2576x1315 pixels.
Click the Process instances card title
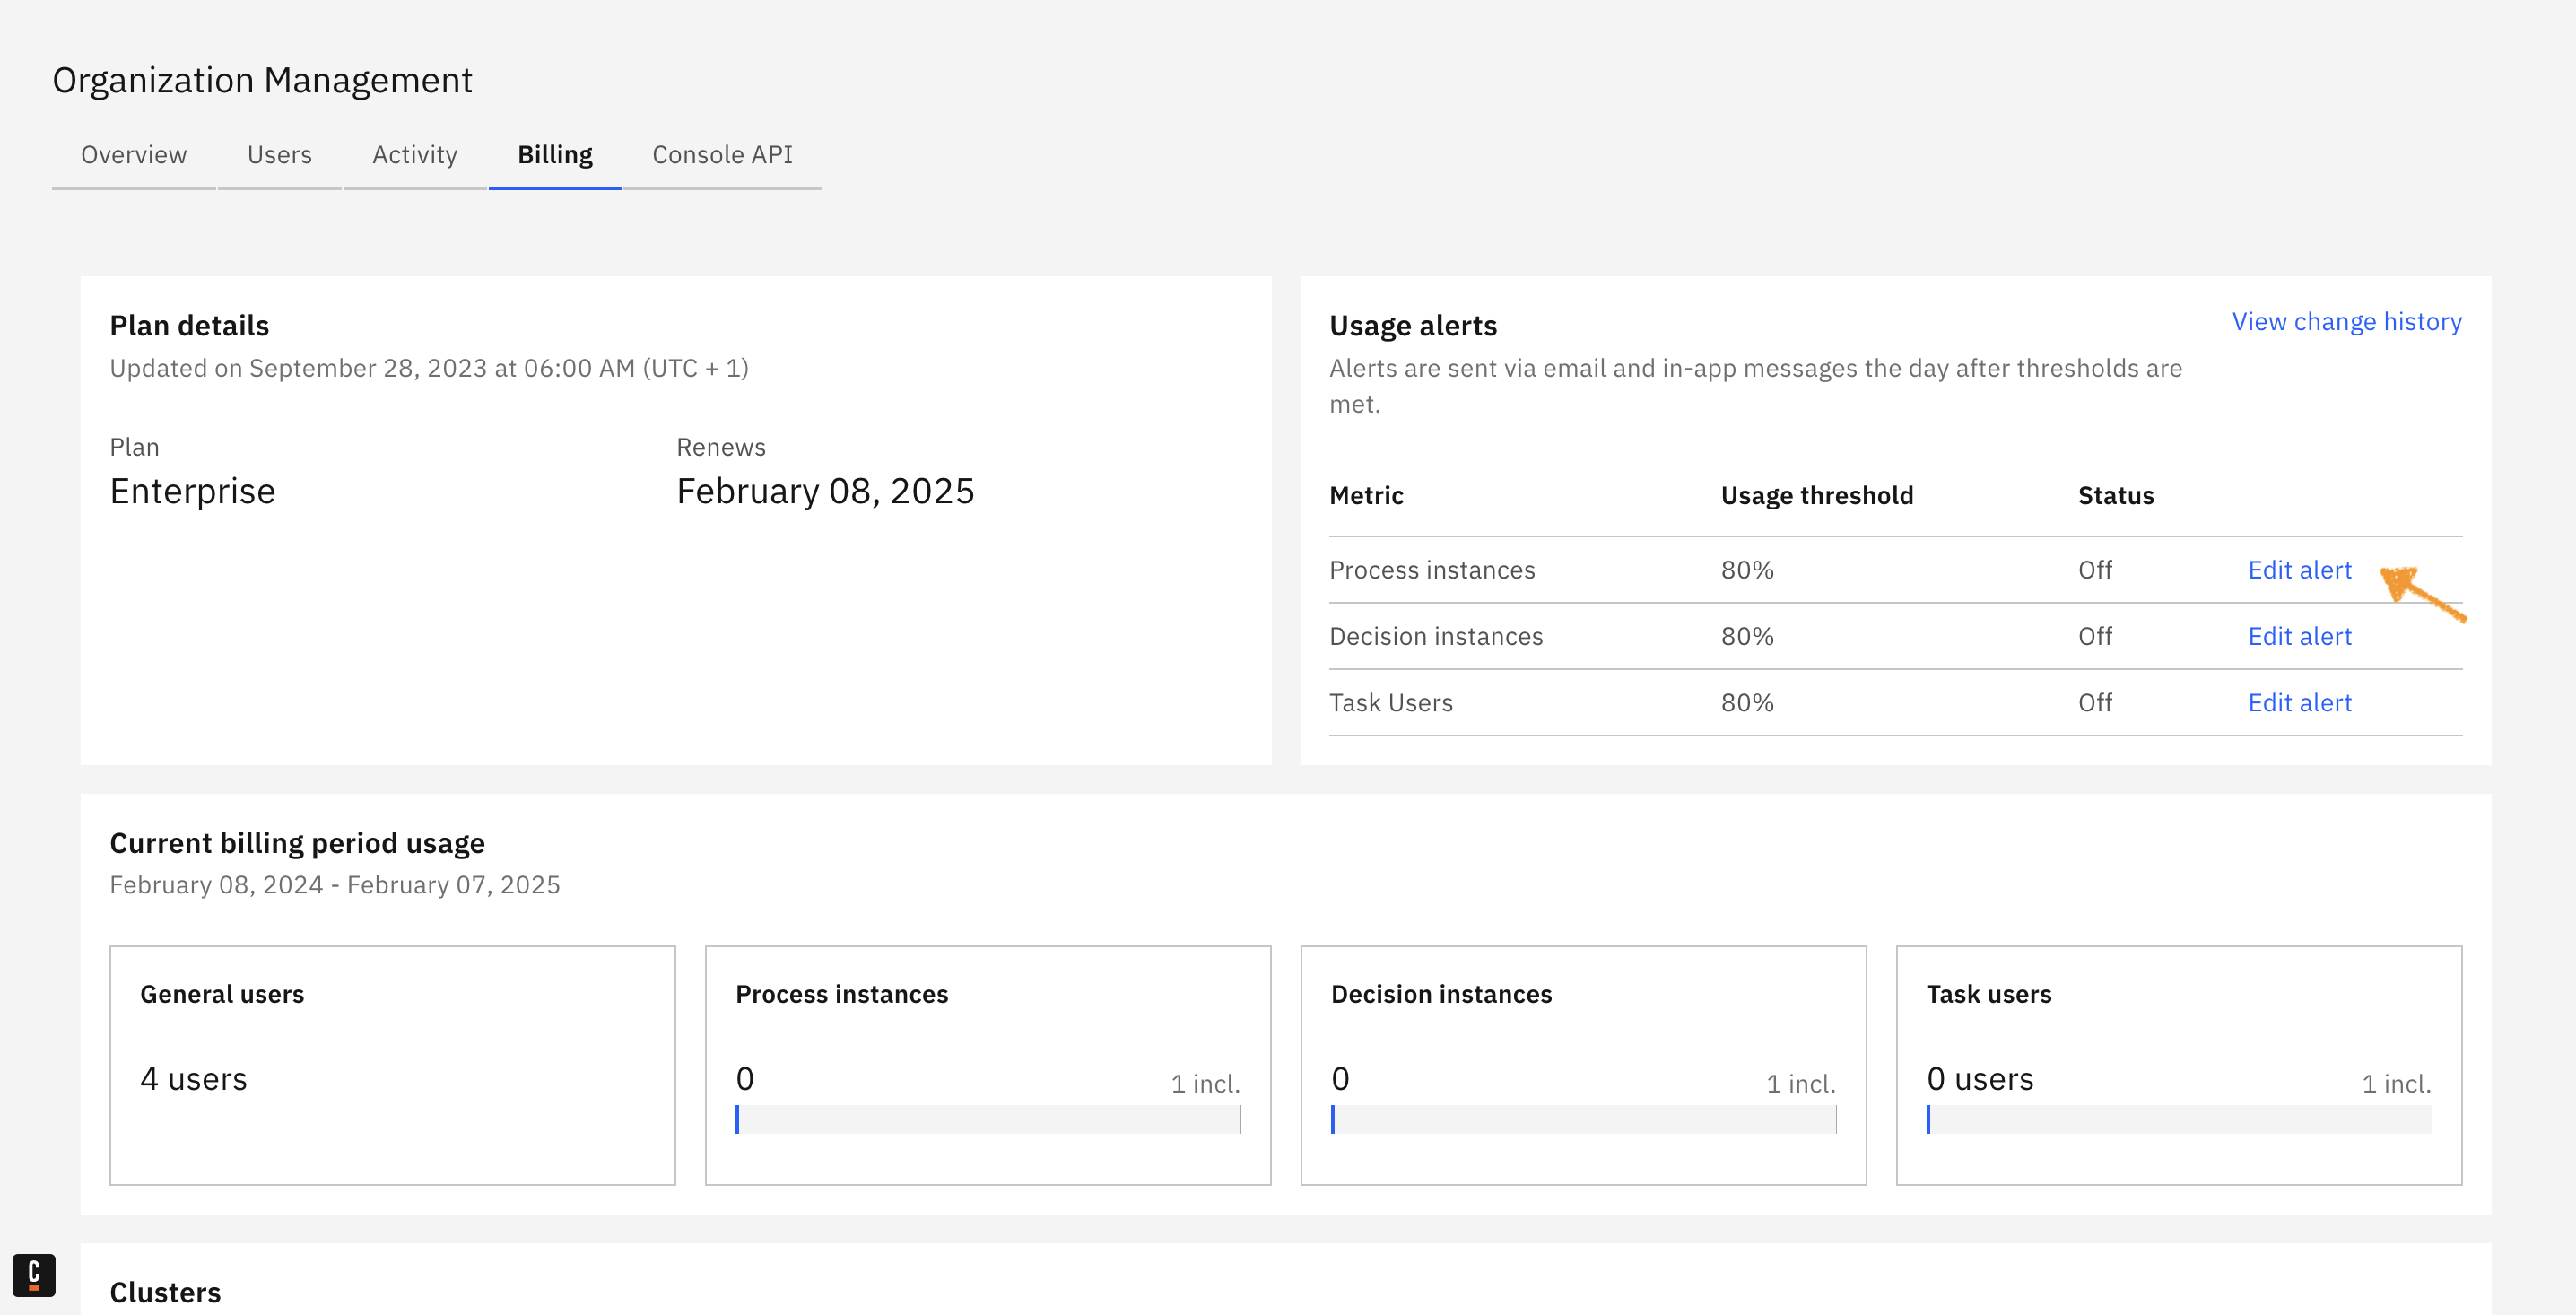[x=841, y=994]
